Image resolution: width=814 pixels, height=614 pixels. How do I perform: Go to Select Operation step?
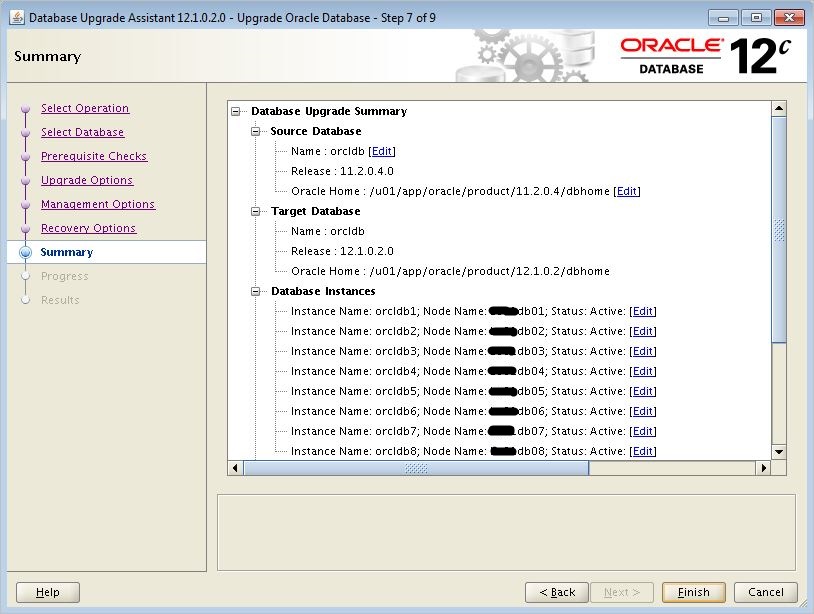click(85, 108)
